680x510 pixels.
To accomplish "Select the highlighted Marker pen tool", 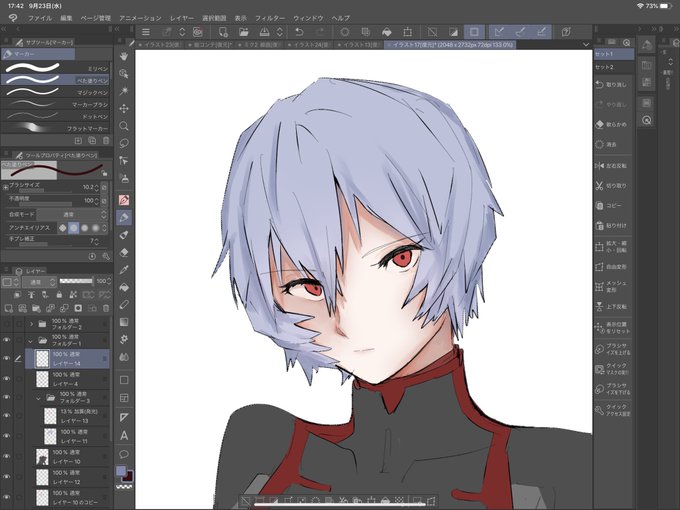I will tap(124, 217).
